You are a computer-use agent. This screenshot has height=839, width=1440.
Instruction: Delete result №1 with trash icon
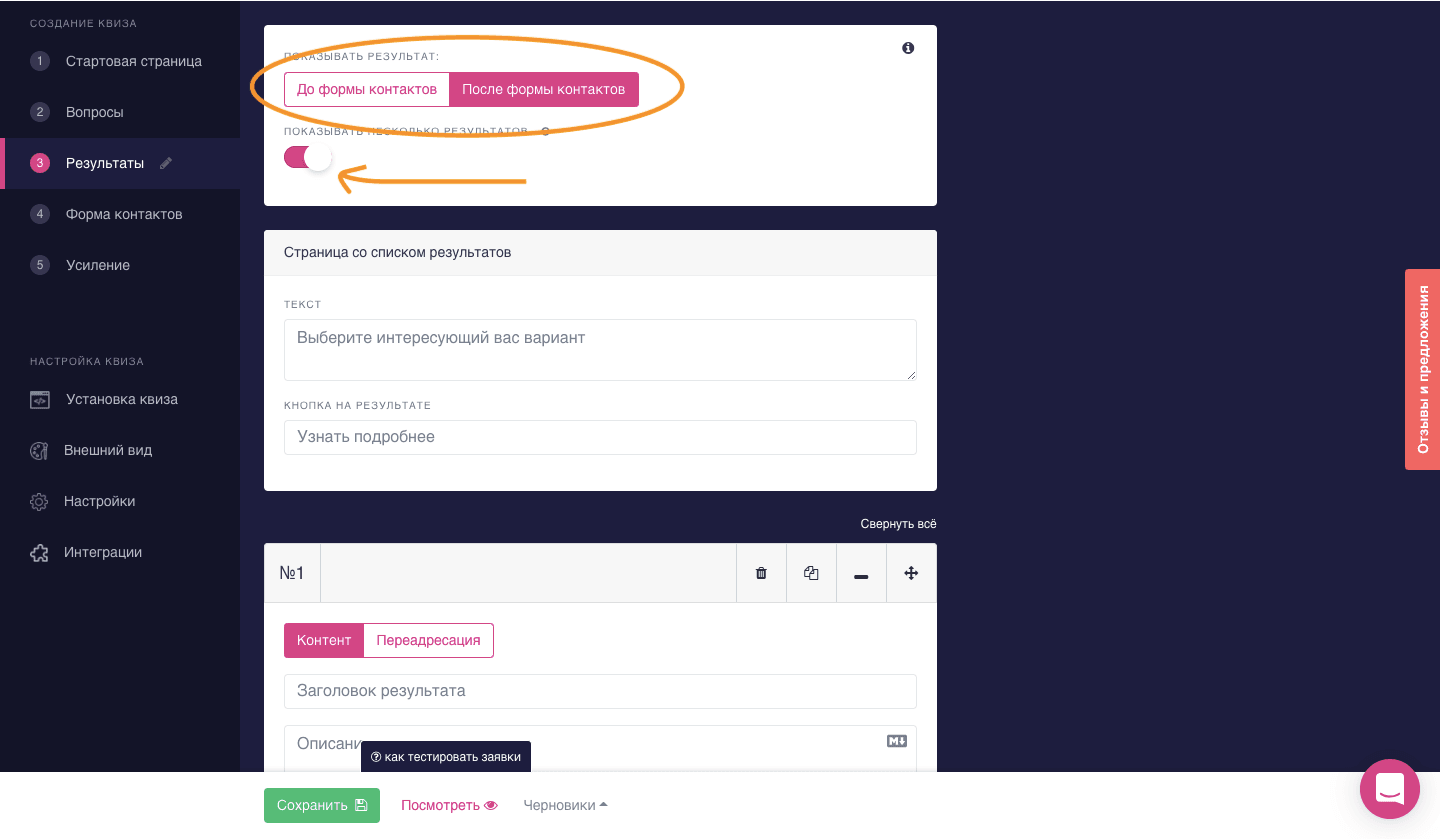761,573
